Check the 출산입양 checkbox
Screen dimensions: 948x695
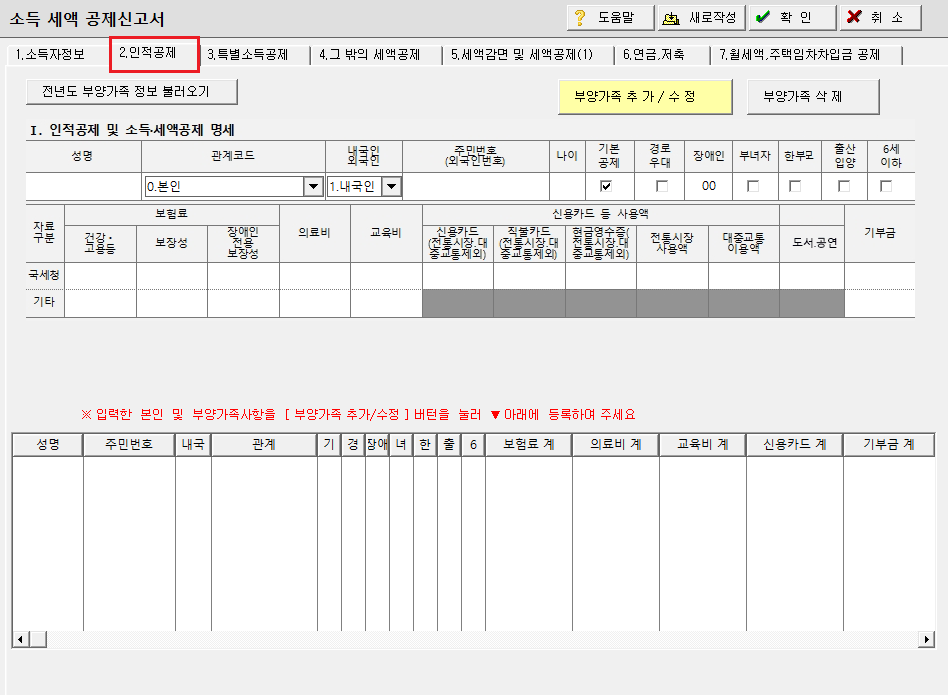click(x=844, y=186)
